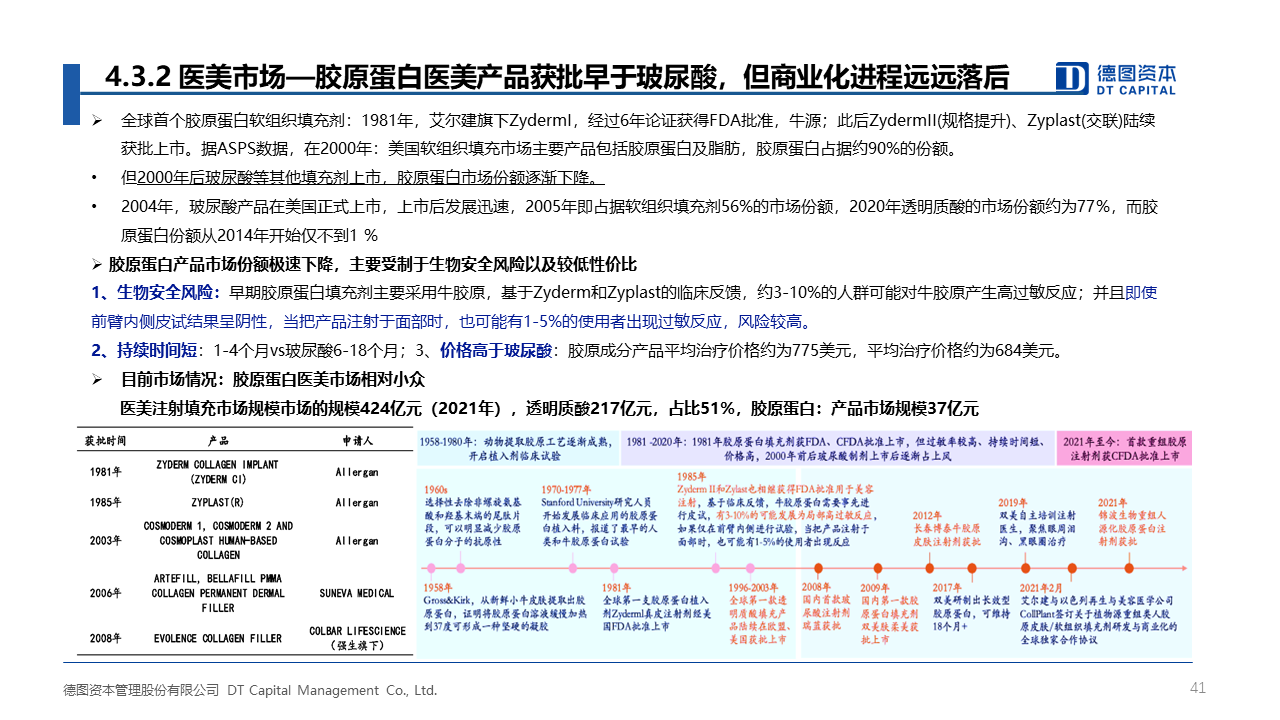This screenshot has height=720, width=1280.
Task: Click the pink '2021年至今' period banner
Action: point(1125,448)
